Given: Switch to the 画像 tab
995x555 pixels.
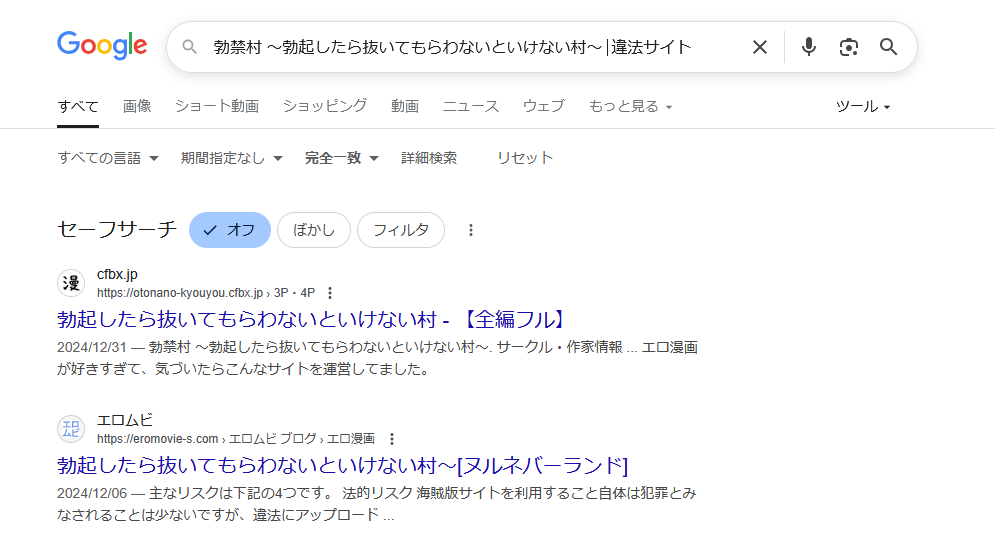Looking at the screenshot, I should pyautogui.click(x=137, y=106).
